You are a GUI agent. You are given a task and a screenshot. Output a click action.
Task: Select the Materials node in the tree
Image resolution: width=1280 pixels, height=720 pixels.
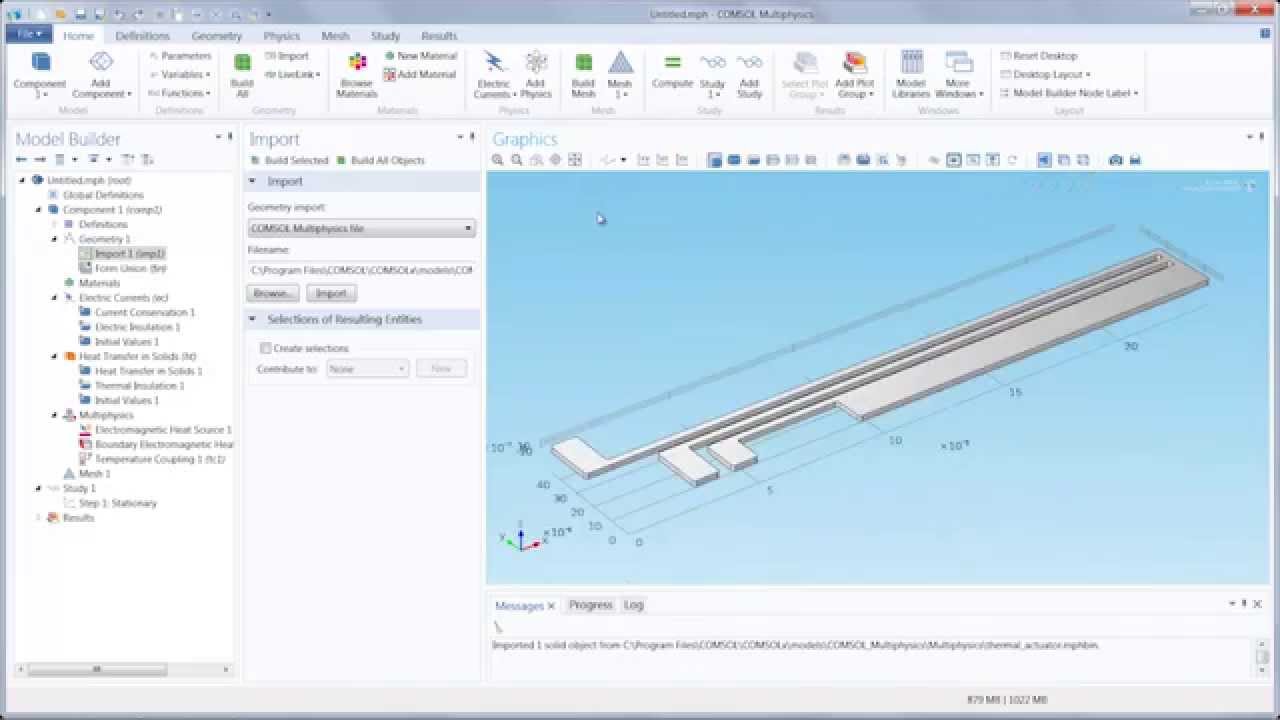click(x=92, y=283)
